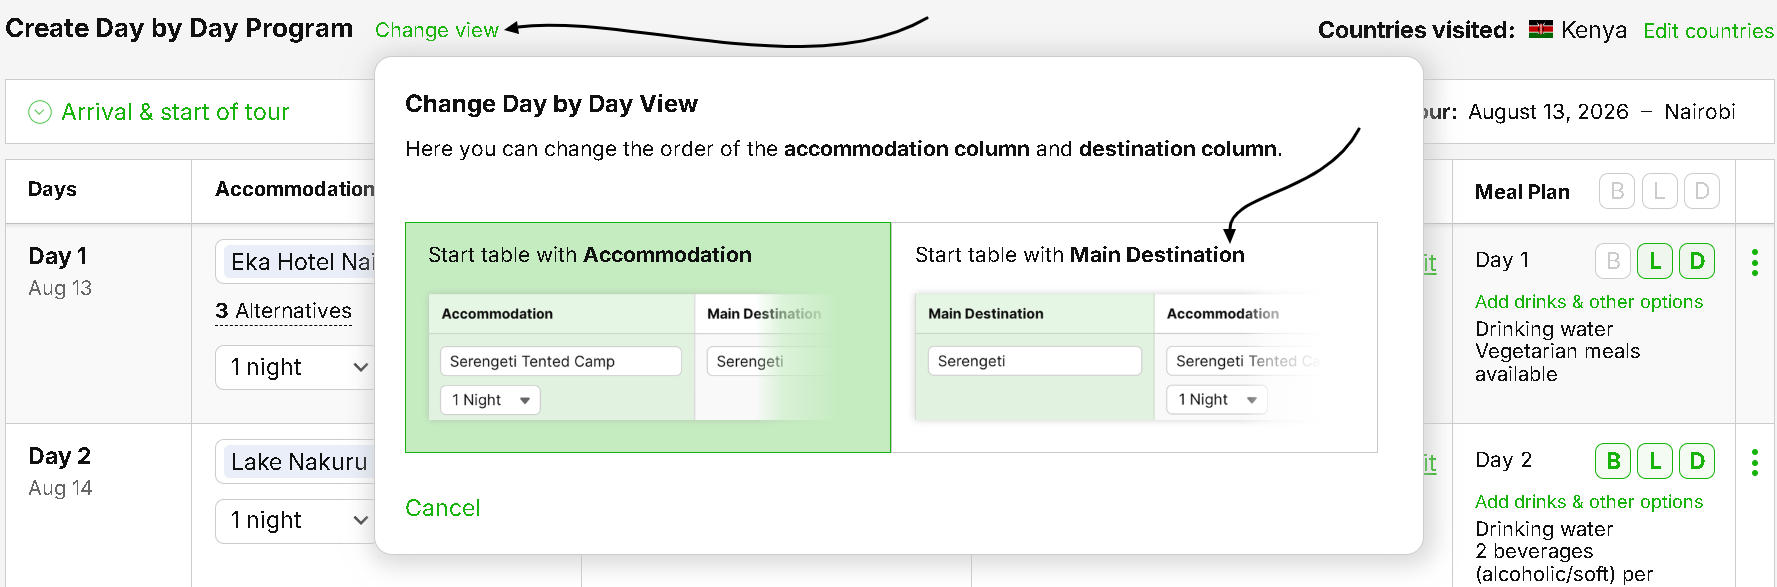Click the Change view link
This screenshot has width=1777, height=587.
click(x=436, y=30)
